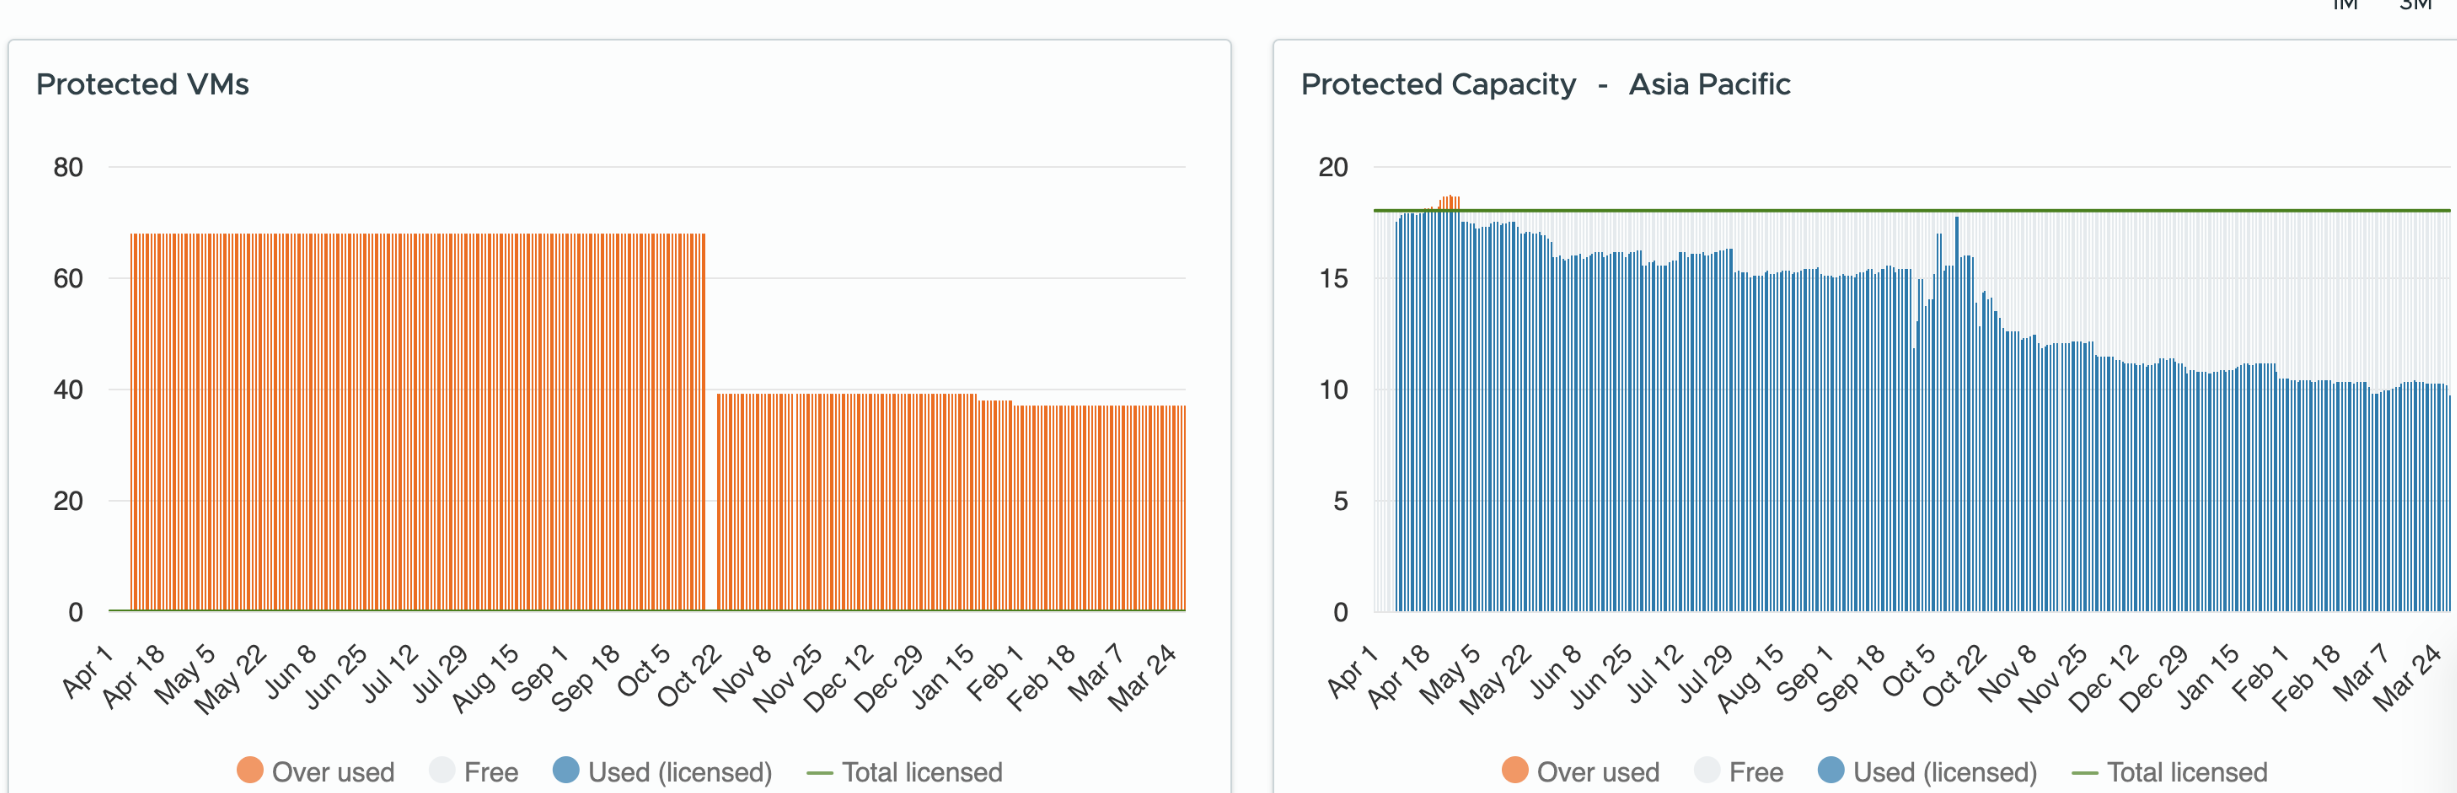Click green Total licensed dash in Protected Capacity legend

point(2084,773)
